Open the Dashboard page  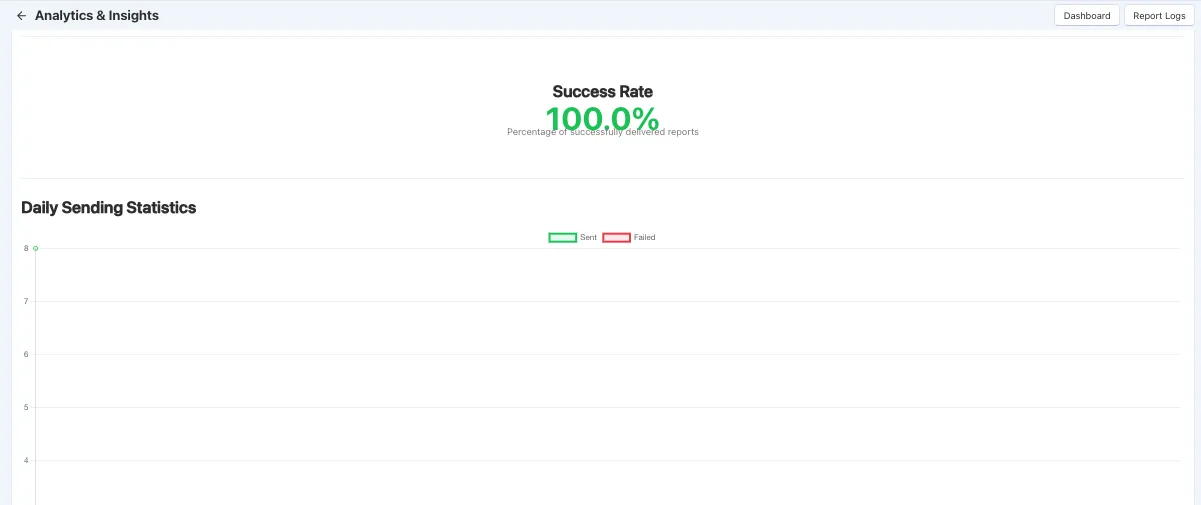pyautogui.click(x=1087, y=16)
